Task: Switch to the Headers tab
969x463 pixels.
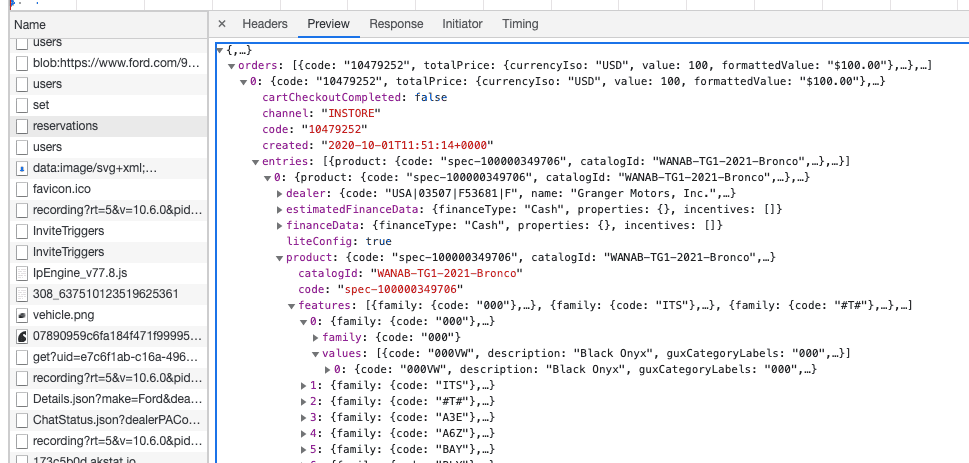Action: pyautogui.click(x=264, y=24)
